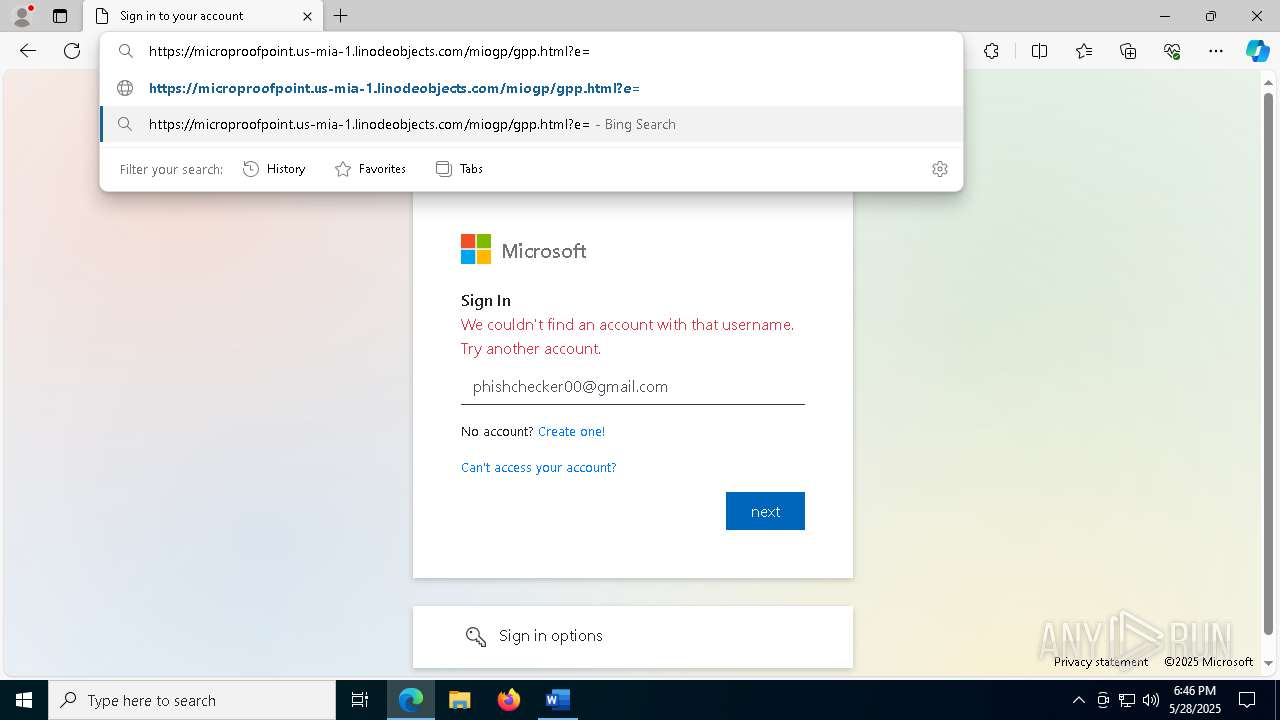Click the email input field

point(633,387)
